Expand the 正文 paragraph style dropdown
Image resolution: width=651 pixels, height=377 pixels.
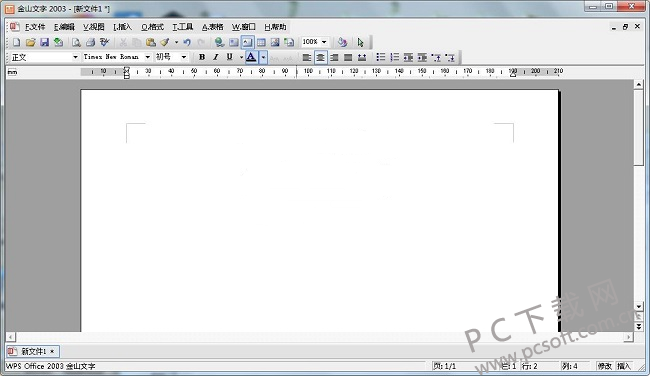click(75, 57)
